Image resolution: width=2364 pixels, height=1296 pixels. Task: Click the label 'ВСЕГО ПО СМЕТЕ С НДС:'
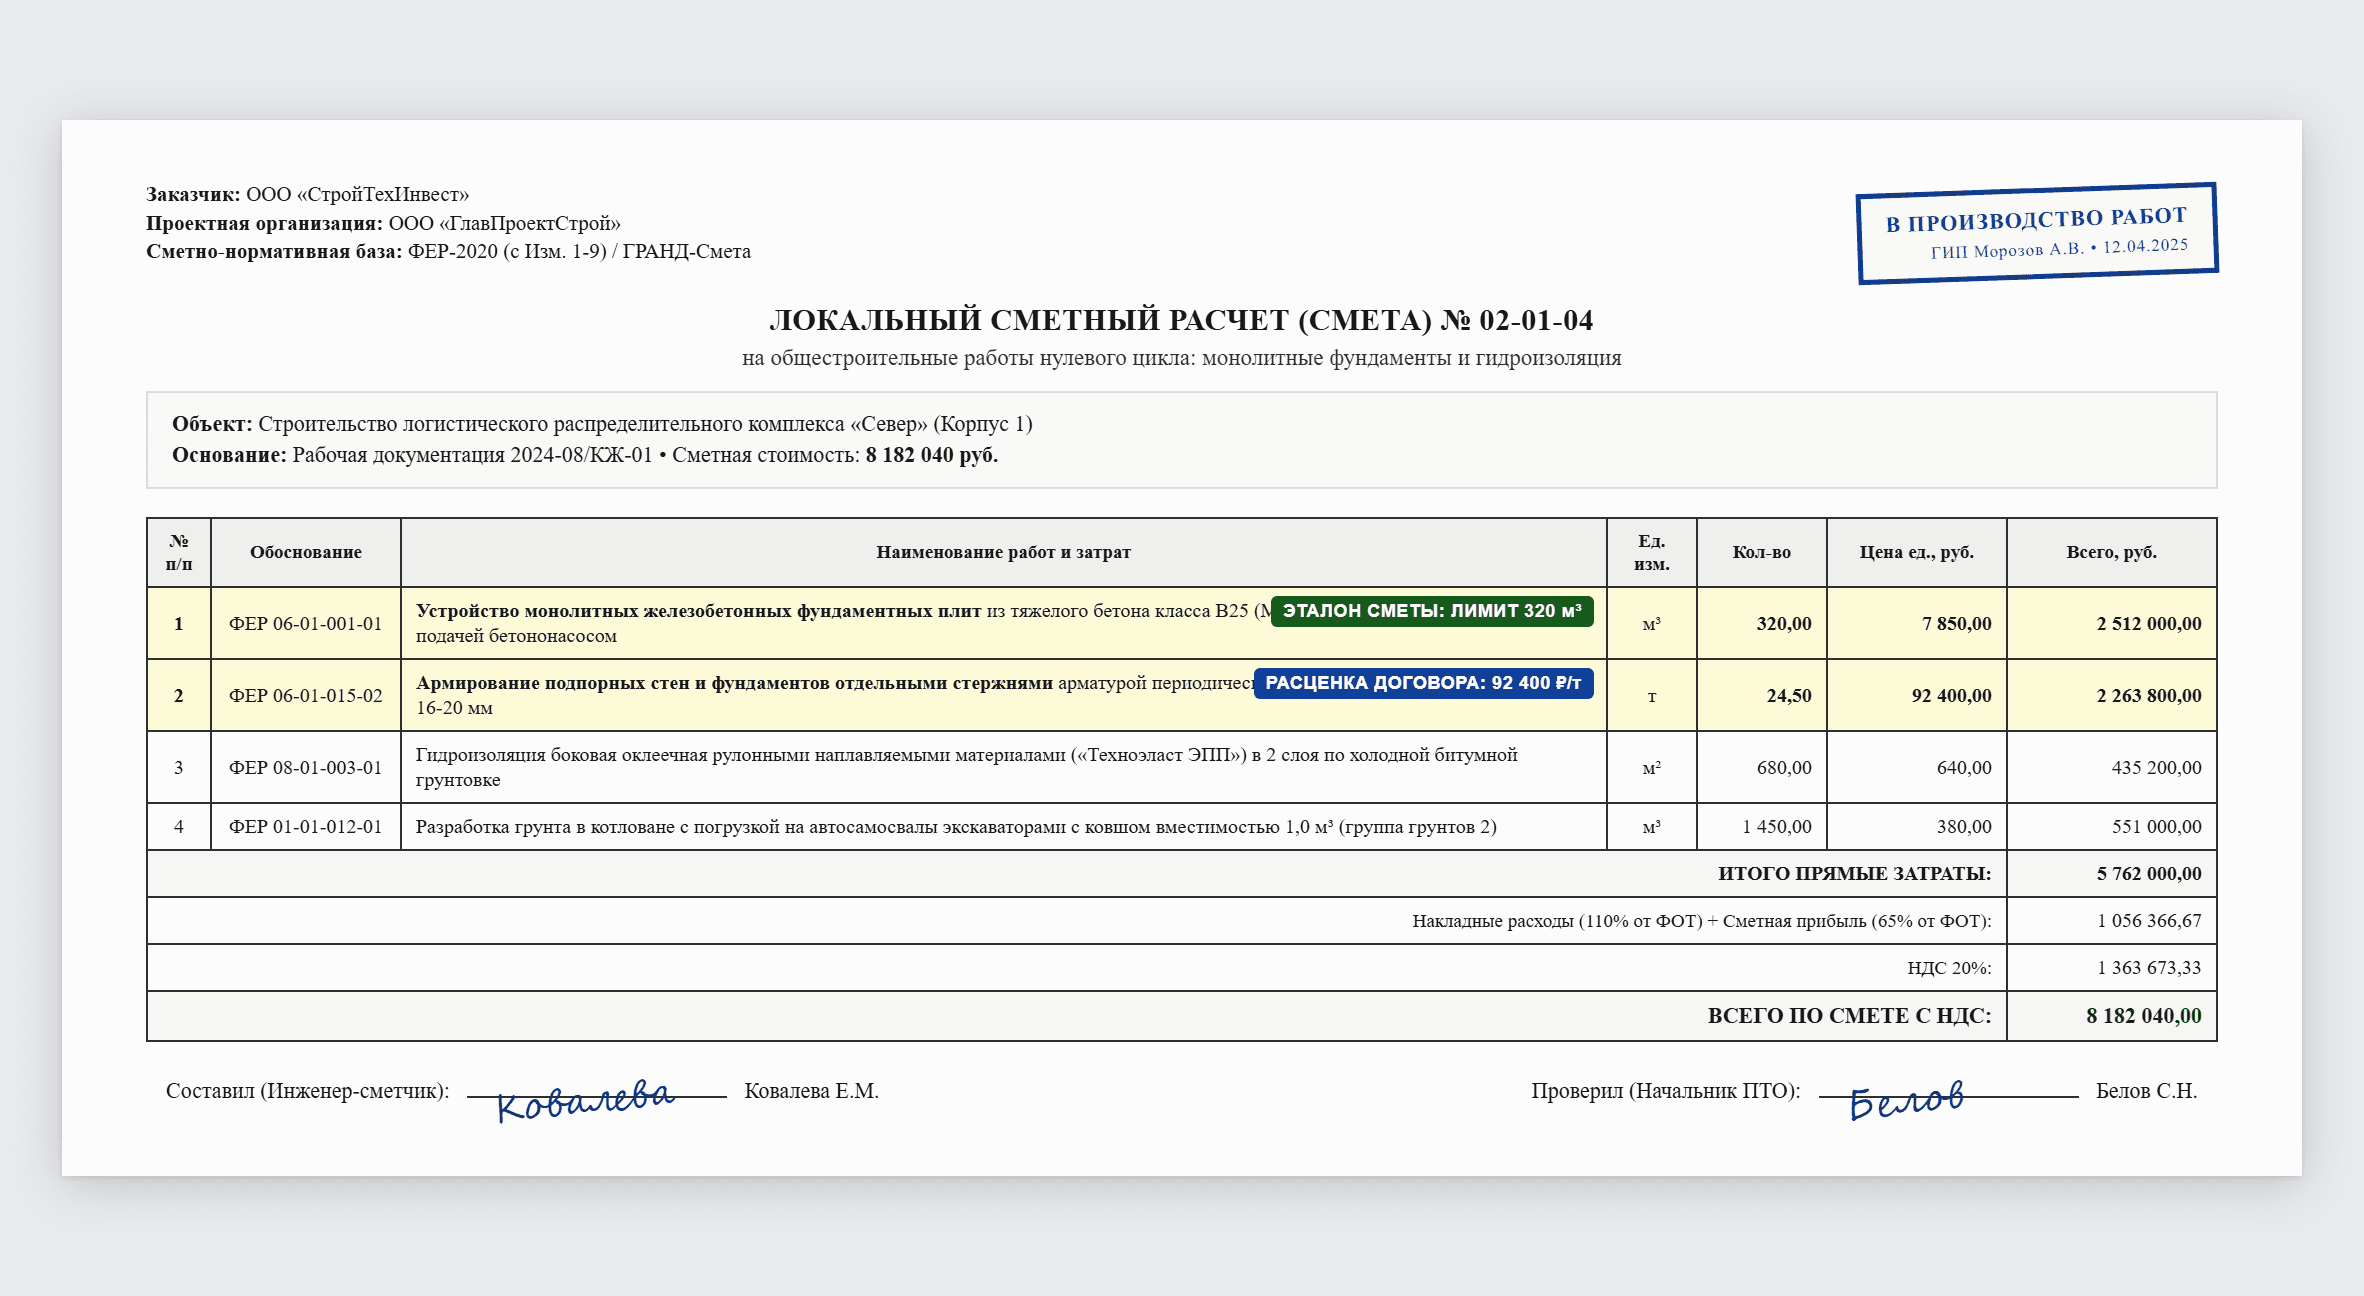pos(1849,1015)
